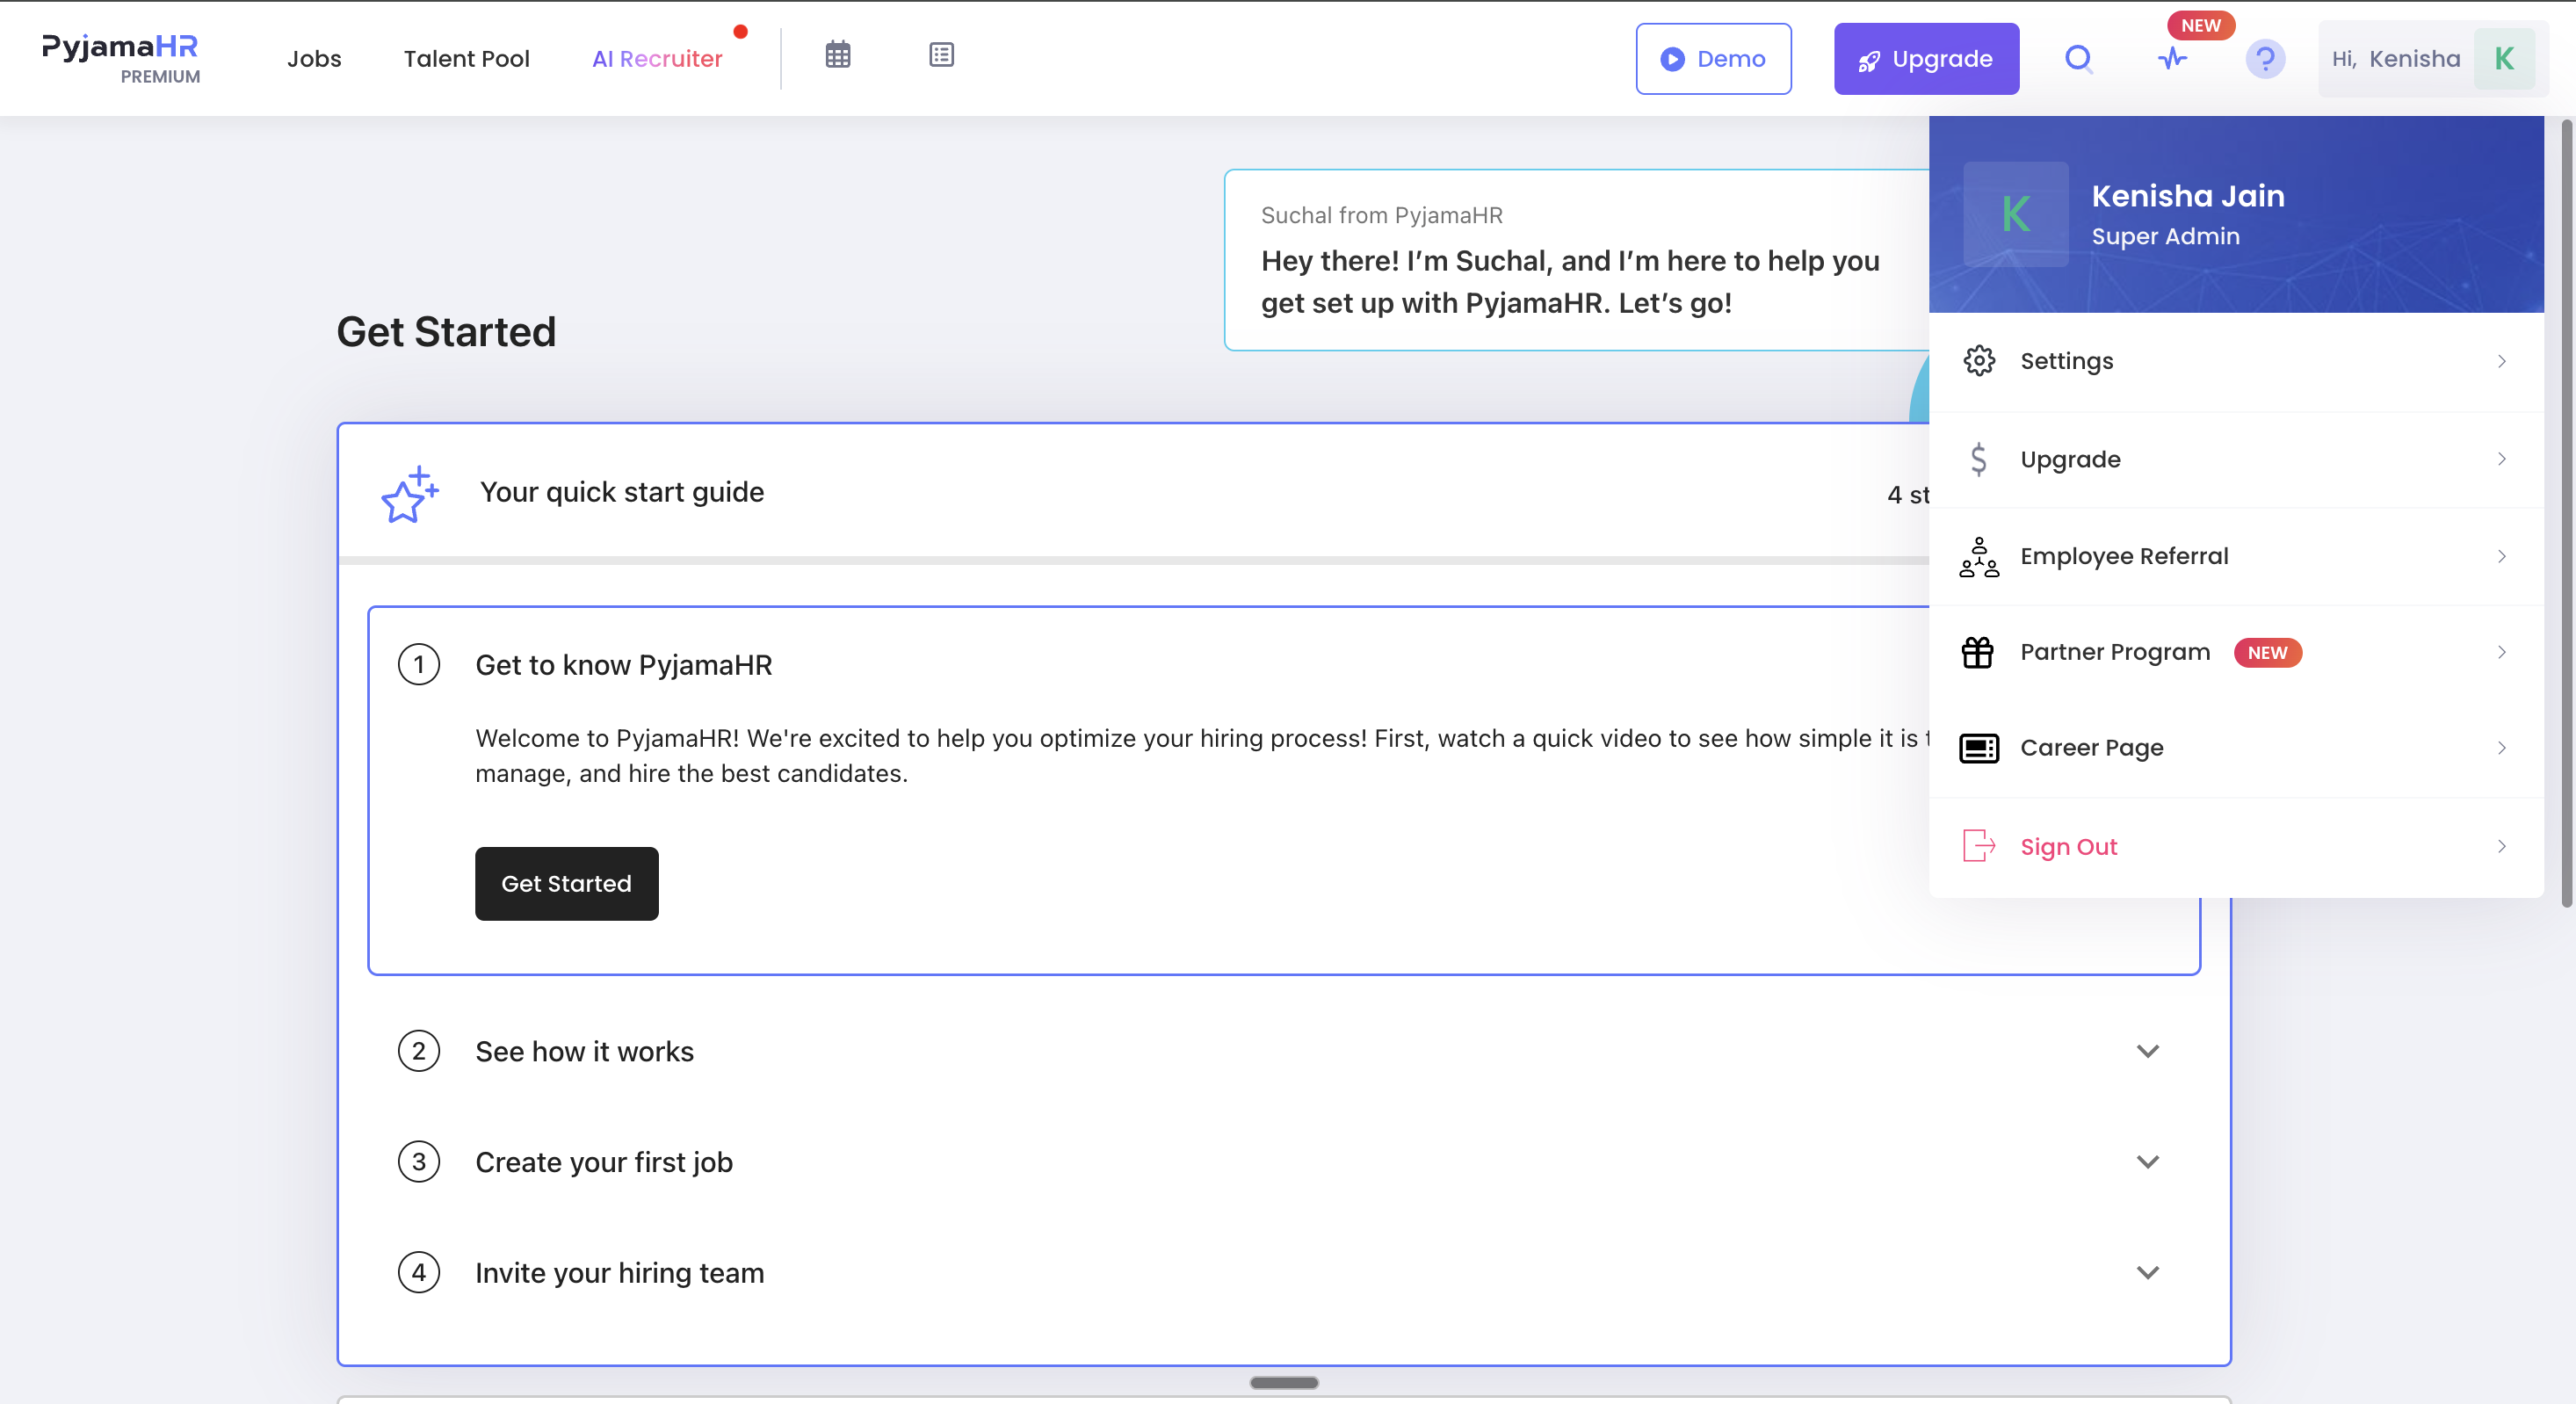This screenshot has height=1404, width=2576.
Task: Click the Demo button
Action: [1713, 59]
